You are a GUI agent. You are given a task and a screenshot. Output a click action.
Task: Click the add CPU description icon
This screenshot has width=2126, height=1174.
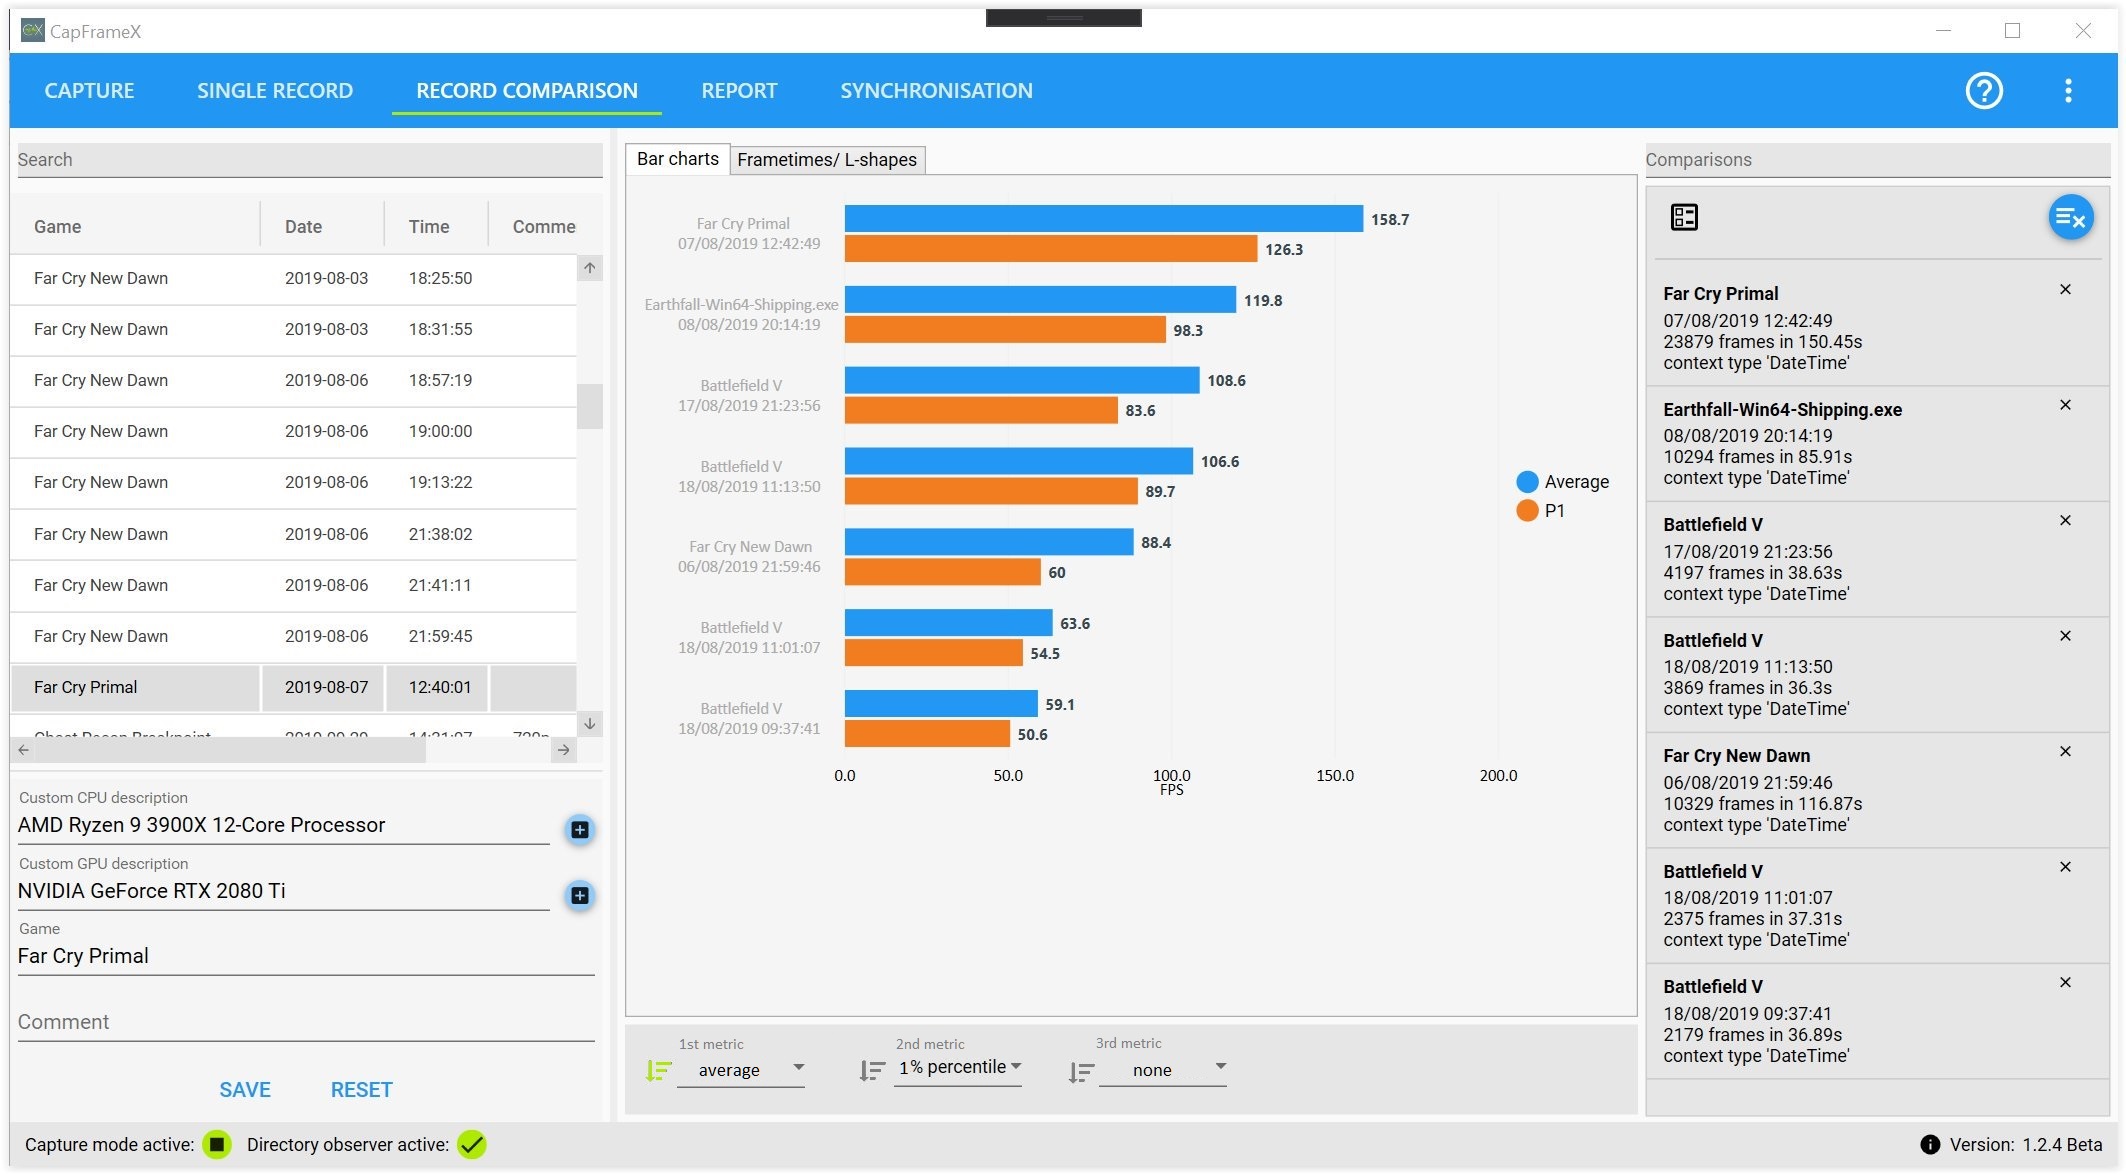pyautogui.click(x=578, y=828)
